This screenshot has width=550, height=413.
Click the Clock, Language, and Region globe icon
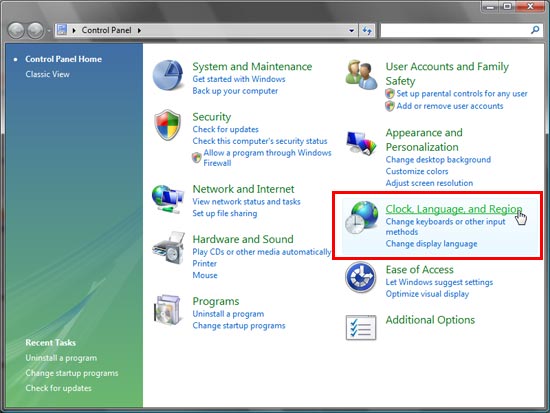pos(361,218)
